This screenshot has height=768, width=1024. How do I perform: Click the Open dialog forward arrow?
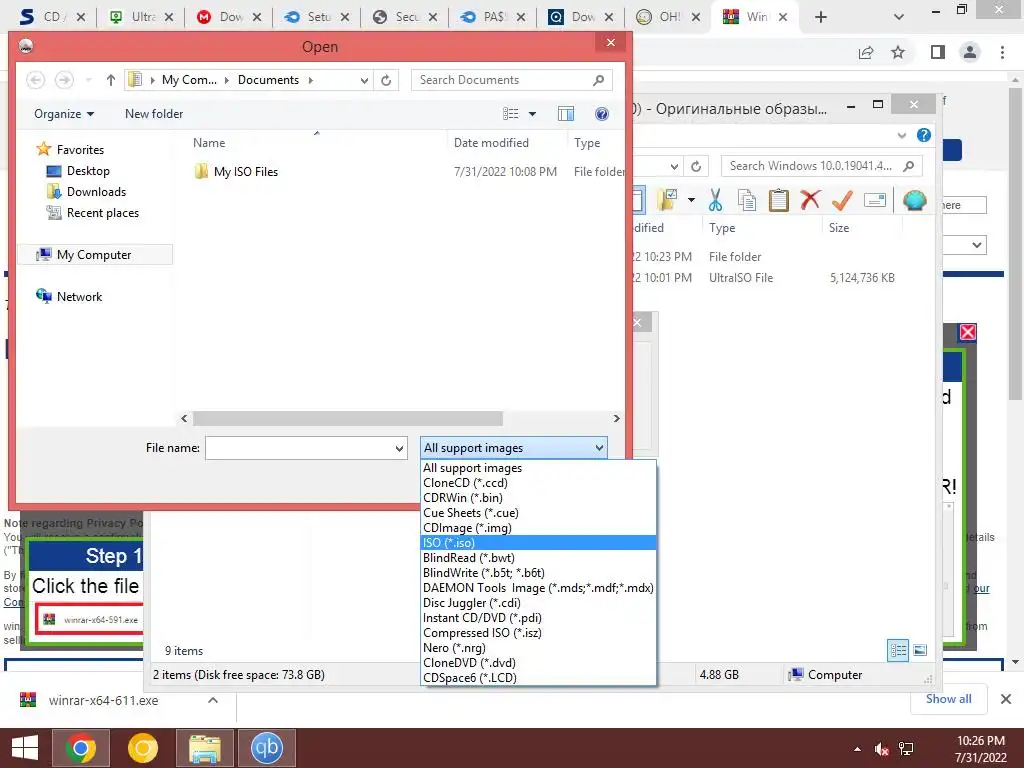pos(64,80)
